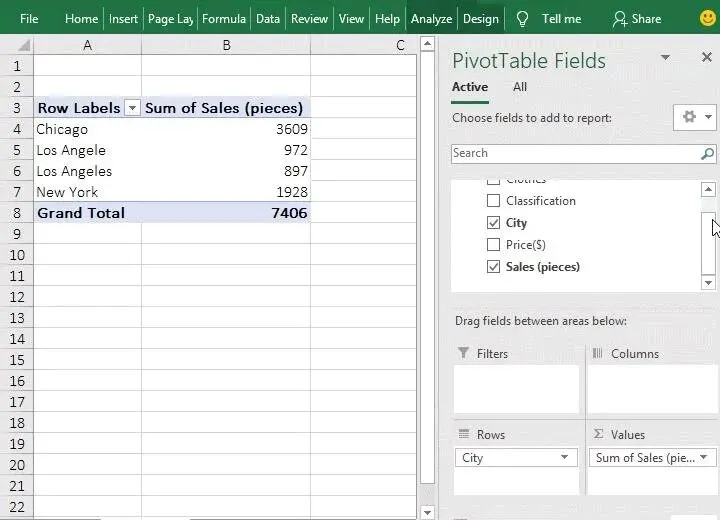
Task: Switch to the Design ribbon tab
Action: tap(481, 19)
